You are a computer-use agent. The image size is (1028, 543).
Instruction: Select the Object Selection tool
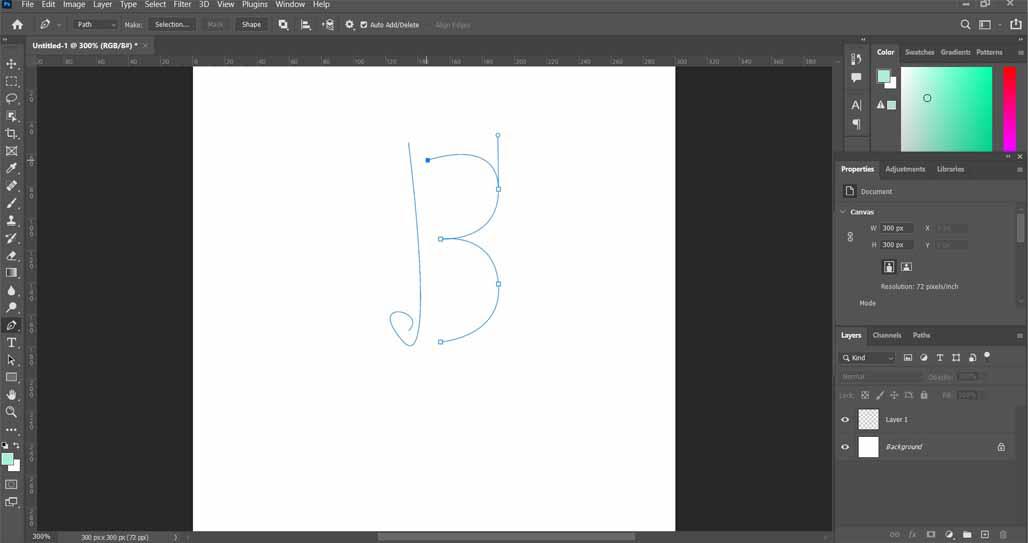(11, 116)
